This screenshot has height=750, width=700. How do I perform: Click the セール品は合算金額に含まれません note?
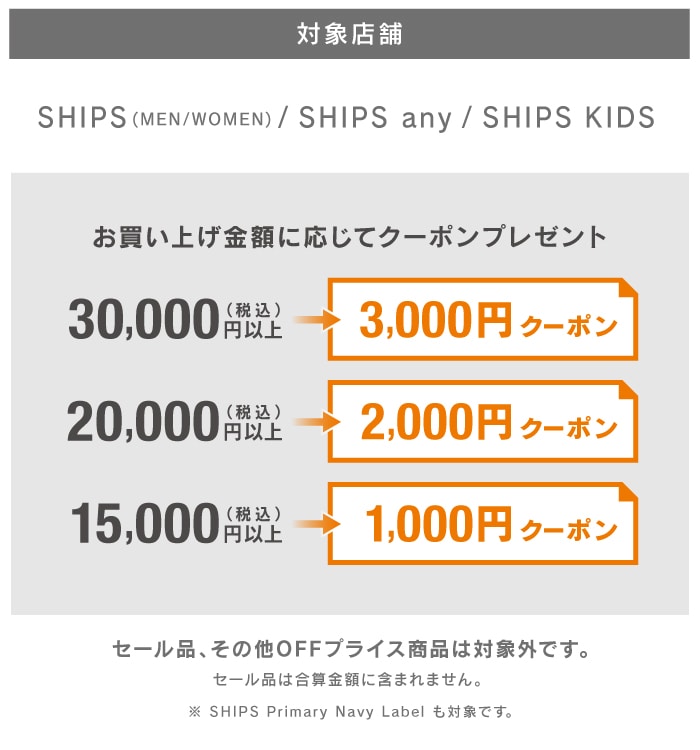tap(349, 682)
